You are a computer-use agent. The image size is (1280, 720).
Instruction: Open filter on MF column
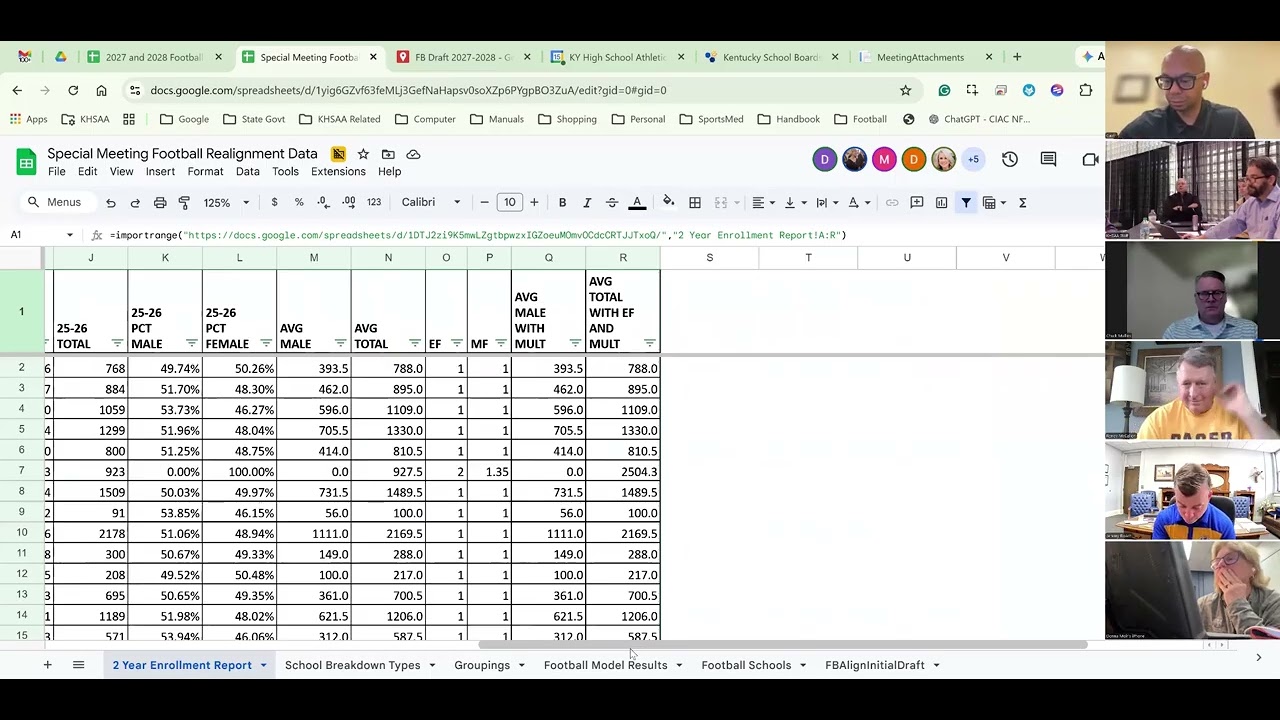[501, 344]
